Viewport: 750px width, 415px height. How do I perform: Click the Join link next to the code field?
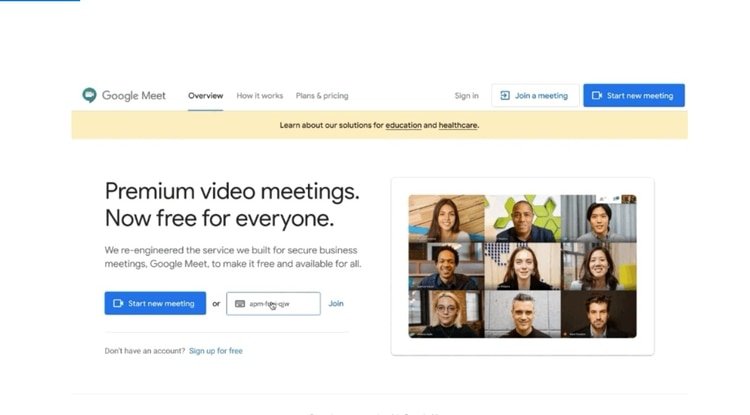pyautogui.click(x=336, y=304)
